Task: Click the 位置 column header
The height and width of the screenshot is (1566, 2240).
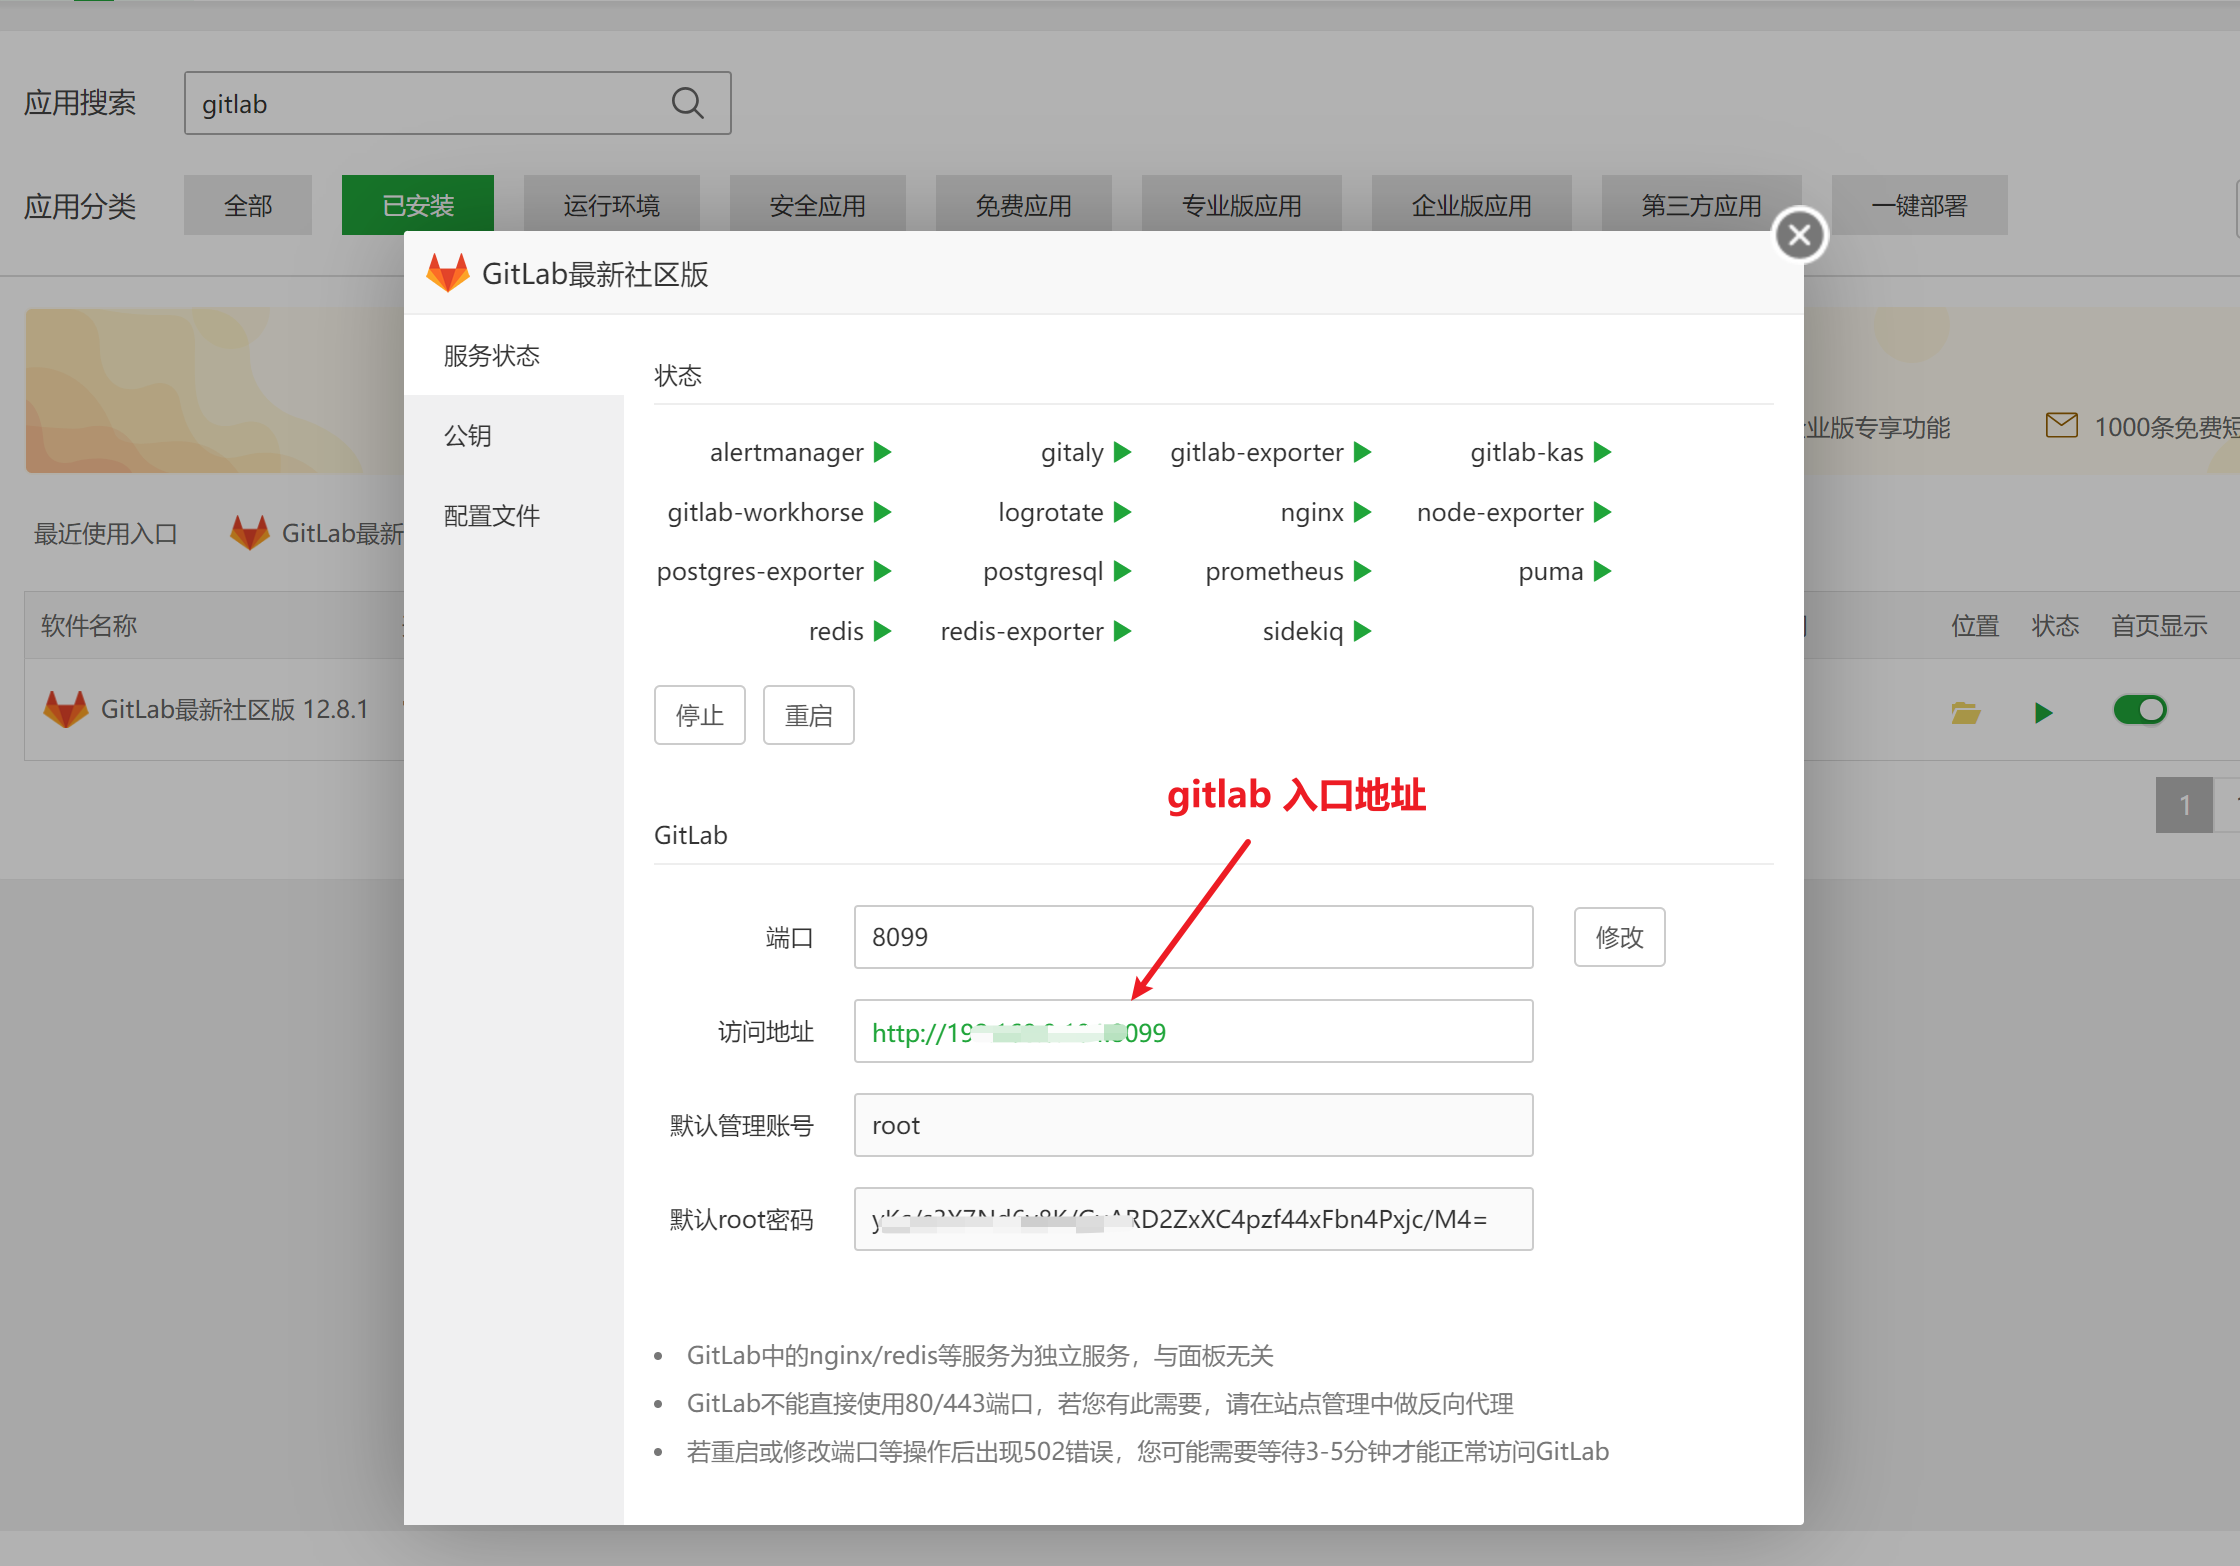Action: click(1975, 626)
